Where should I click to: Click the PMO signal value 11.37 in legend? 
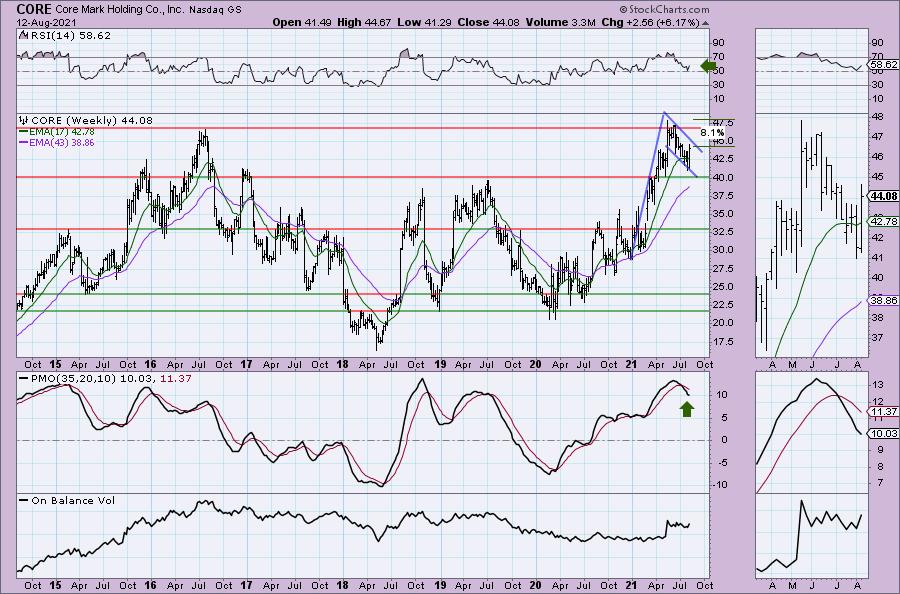point(176,379)
